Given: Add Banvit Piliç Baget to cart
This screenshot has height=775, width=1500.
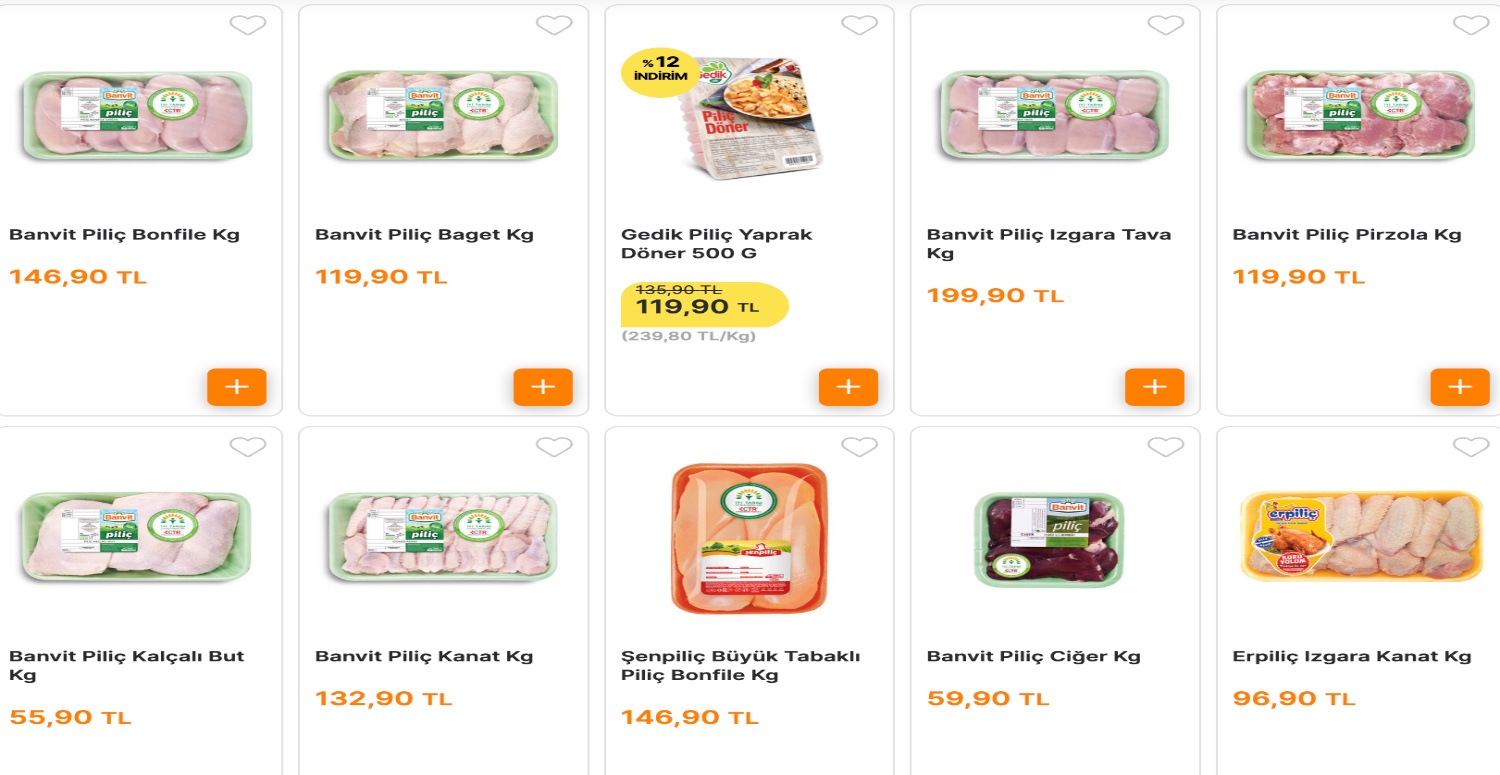Looking at the screenshot, I should point(543,387).
